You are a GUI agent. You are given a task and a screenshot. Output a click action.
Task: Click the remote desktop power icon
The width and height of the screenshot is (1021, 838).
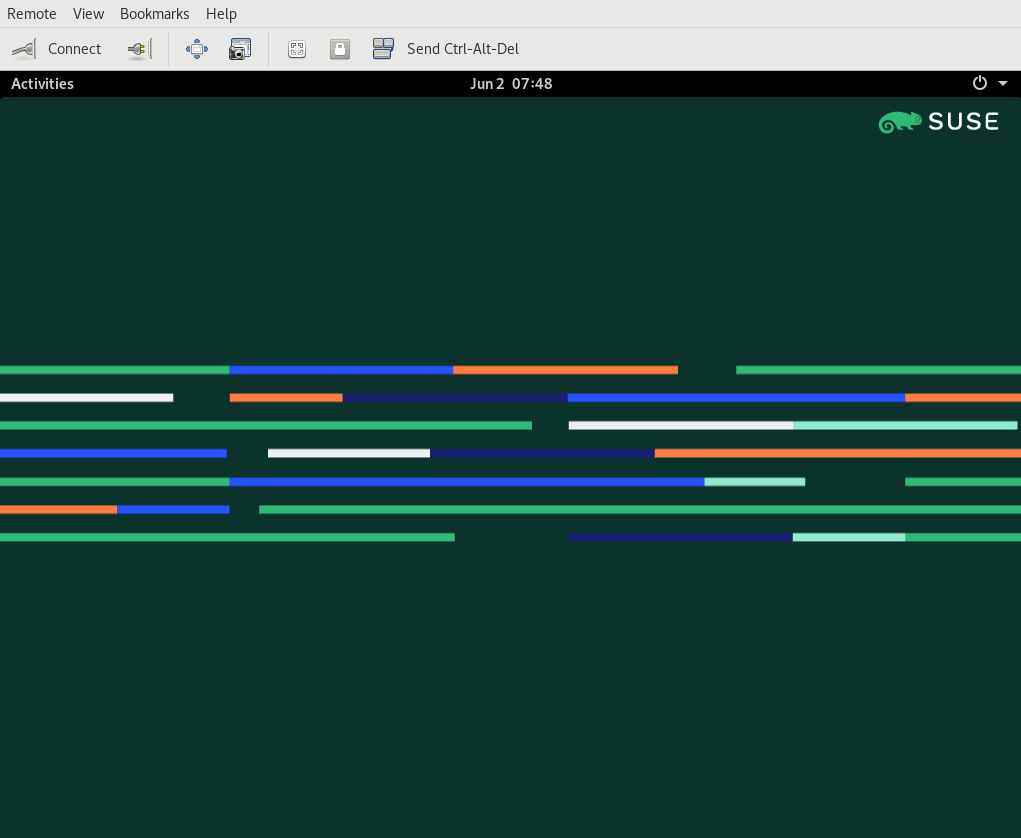coord(980,84)
